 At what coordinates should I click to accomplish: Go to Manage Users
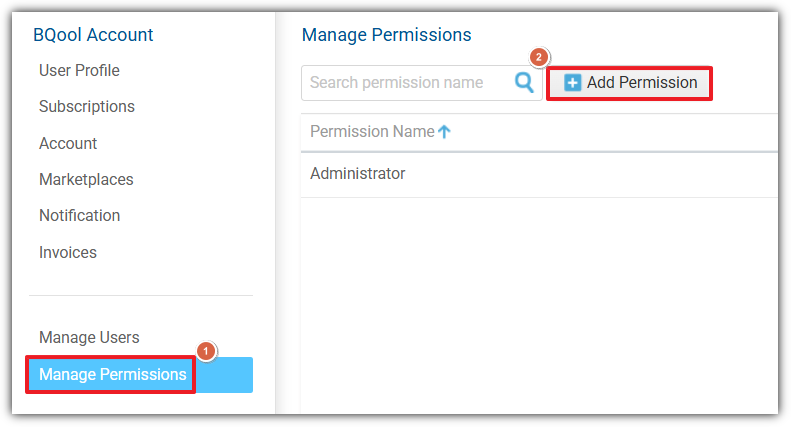coord(89,337)
